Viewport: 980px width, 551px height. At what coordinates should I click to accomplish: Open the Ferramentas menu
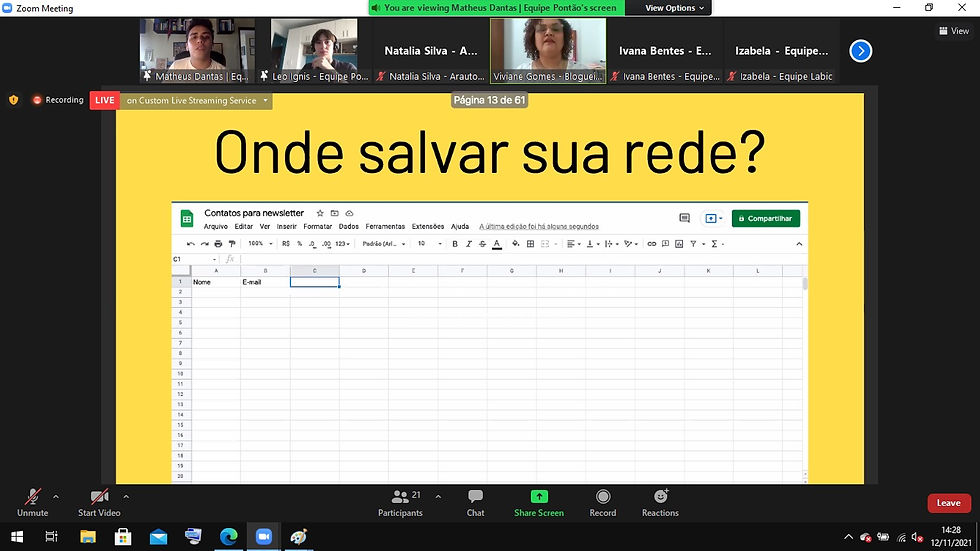385,227
